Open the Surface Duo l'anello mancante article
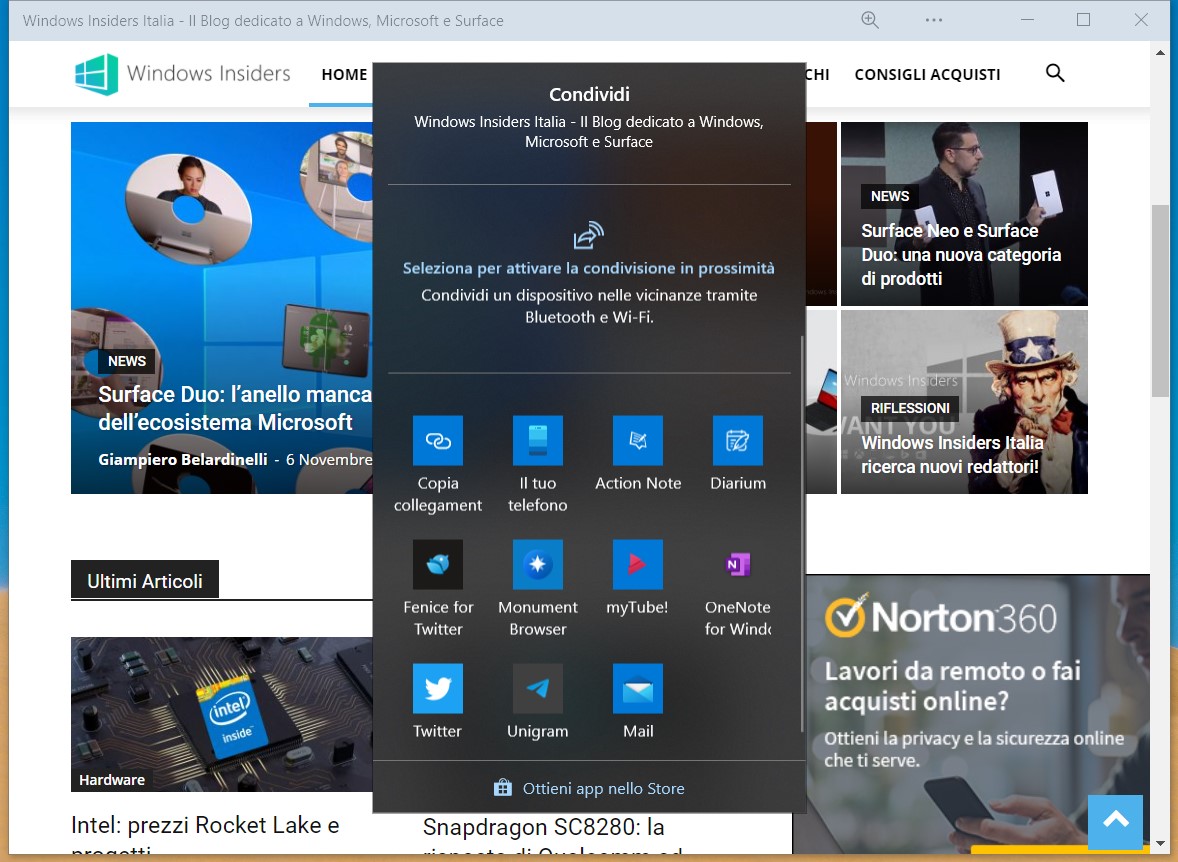1178x862 pixels. click(235, 408)
